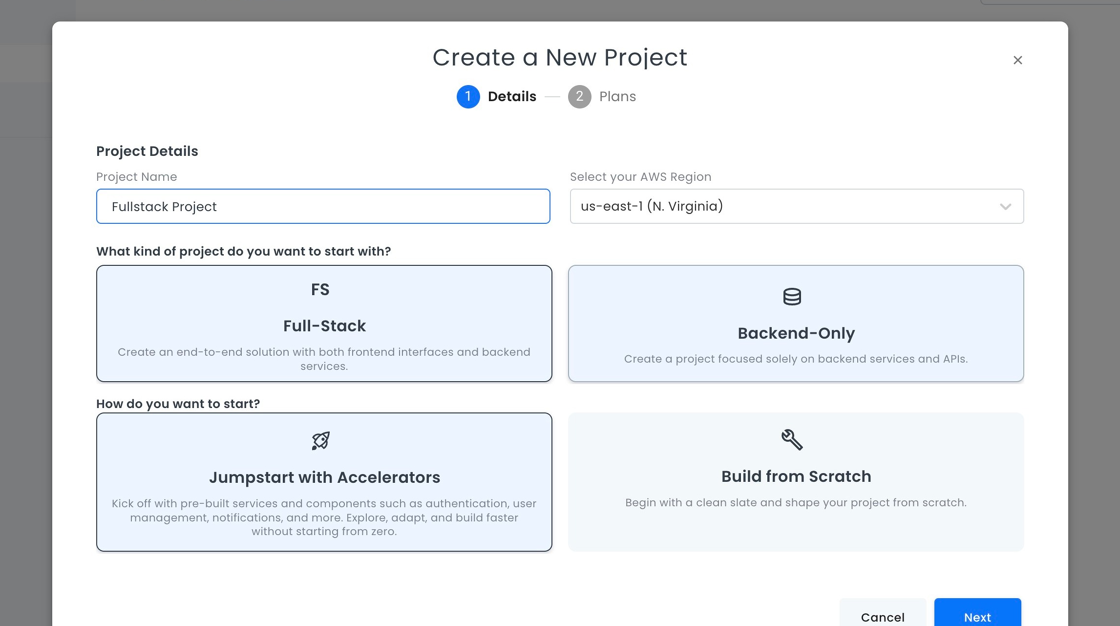Focus the Project Name input field
The image size is (1120, 626).
(323, 207)
